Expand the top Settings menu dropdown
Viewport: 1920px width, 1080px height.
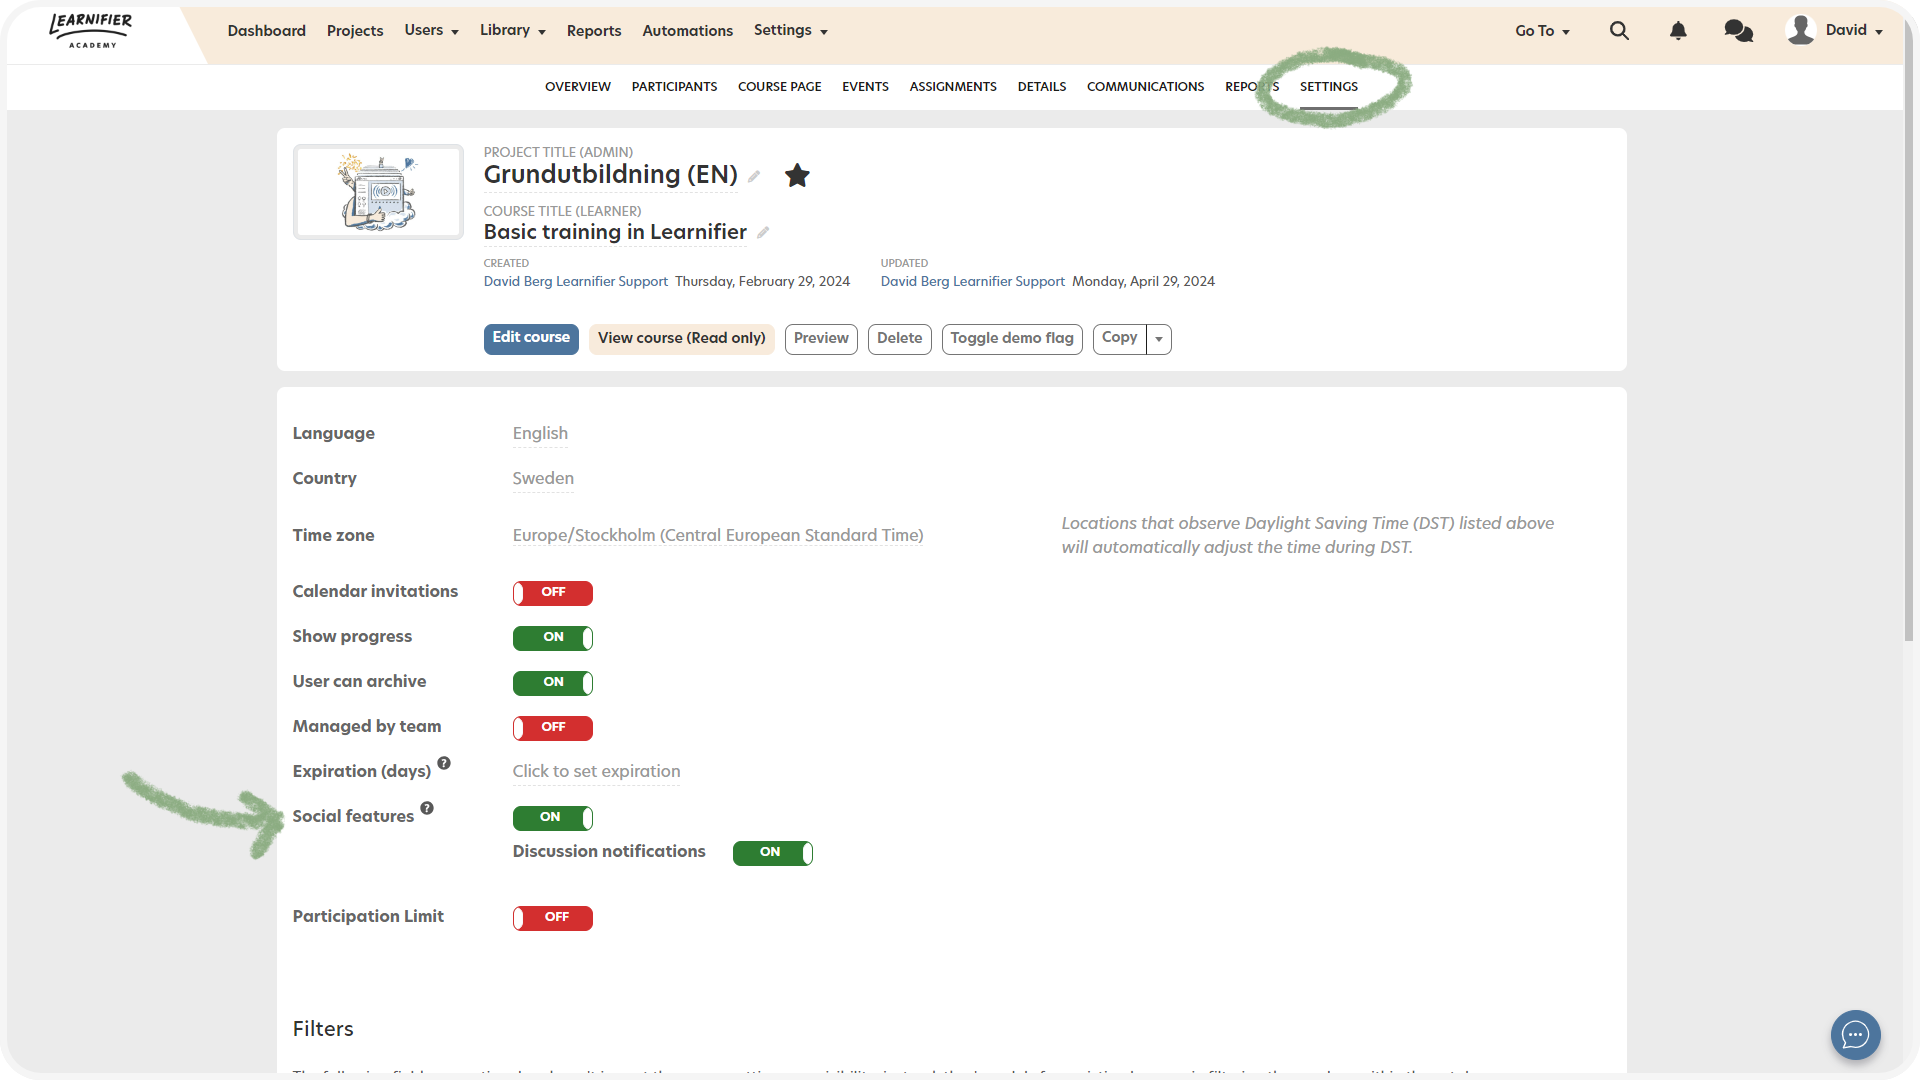coord(790,31)
